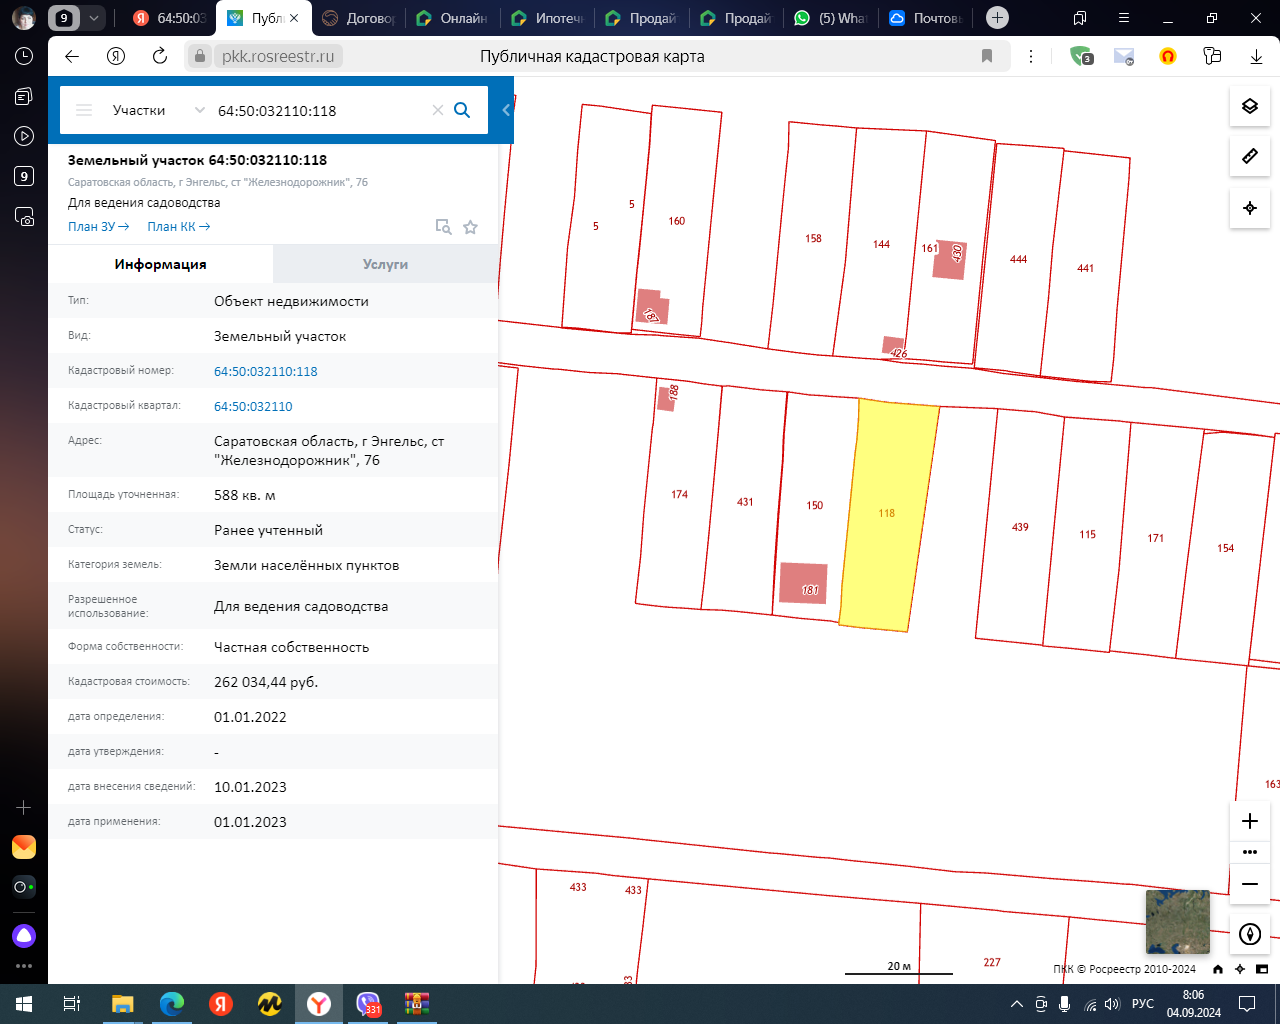Close the Публичная кадастровая карта tab

coord(294,18)
